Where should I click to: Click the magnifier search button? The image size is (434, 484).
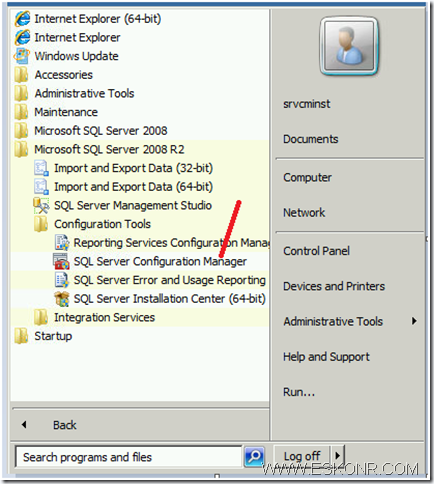[254, 456]
